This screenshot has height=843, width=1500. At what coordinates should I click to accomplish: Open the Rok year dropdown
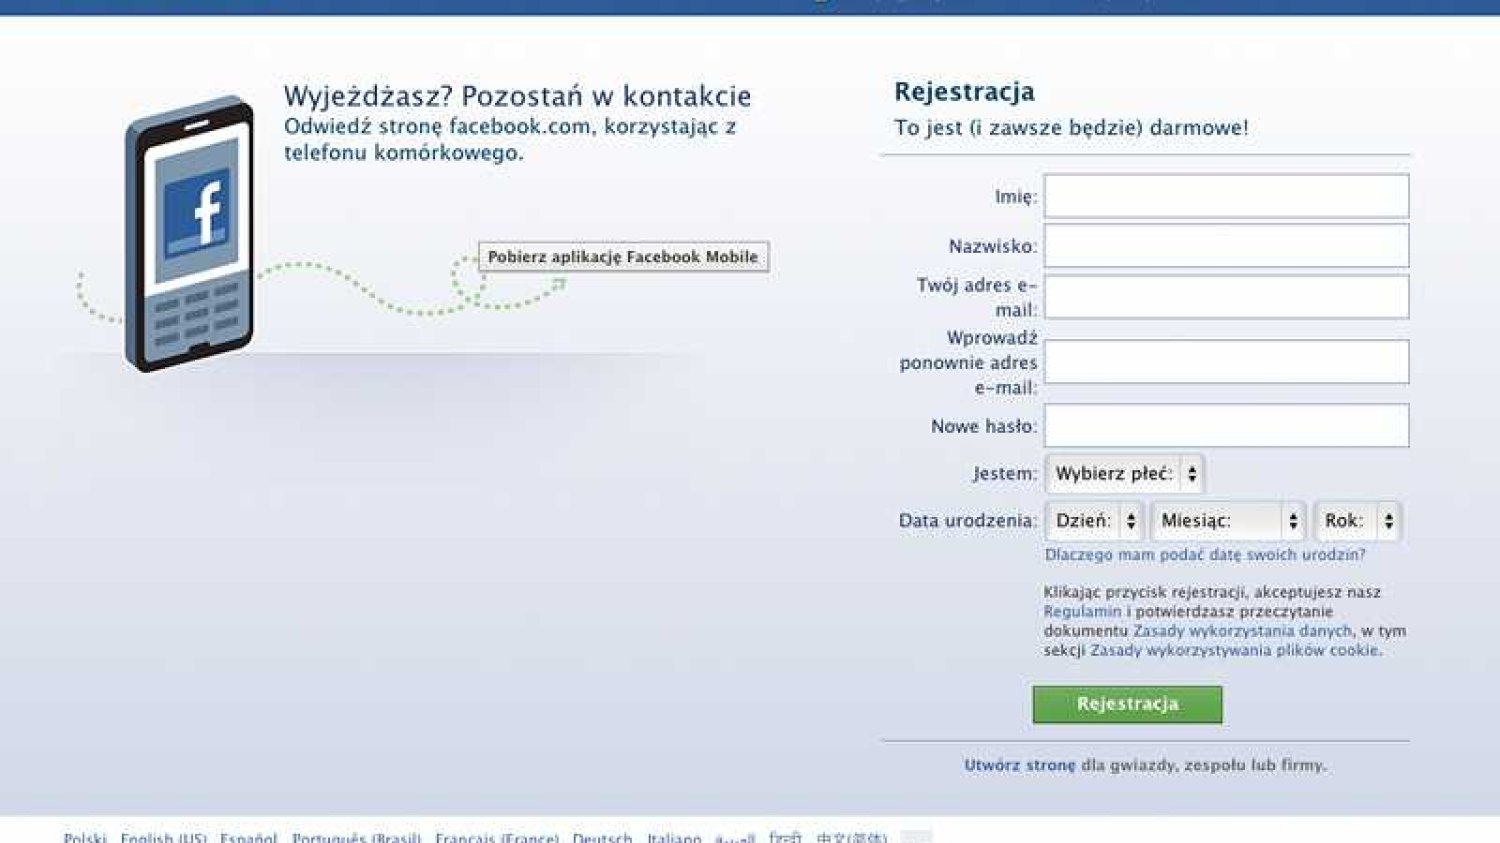pos(1358,521)
